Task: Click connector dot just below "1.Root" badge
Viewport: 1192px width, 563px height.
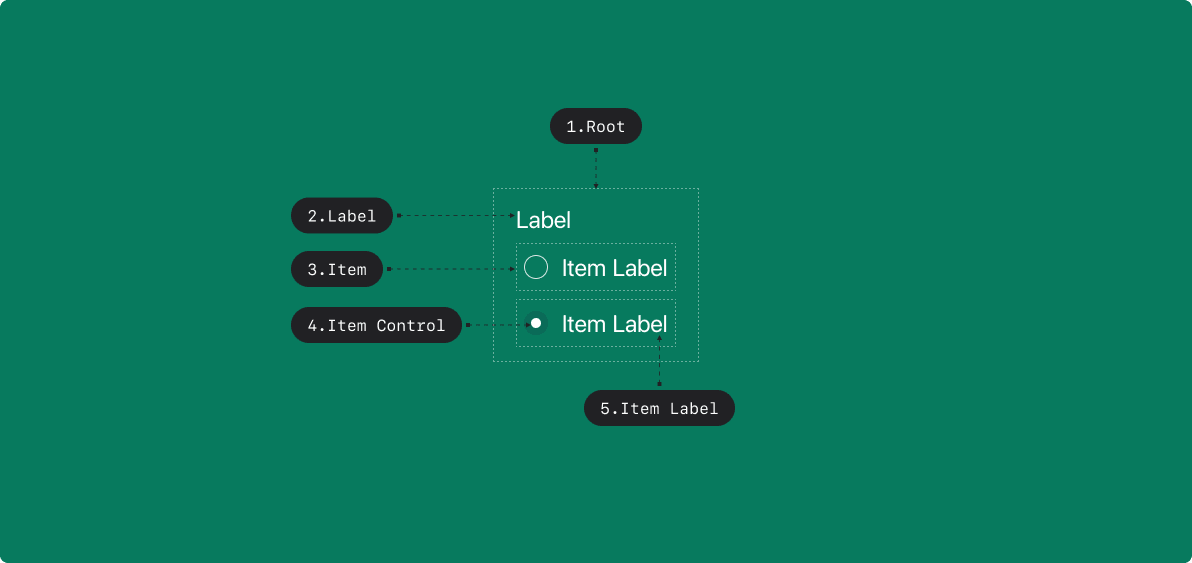Action: tap(596, 150)
